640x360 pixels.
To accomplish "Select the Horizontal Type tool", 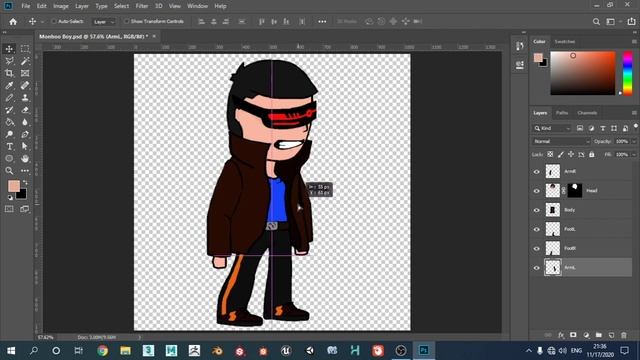I will click(x=9, y=147).
